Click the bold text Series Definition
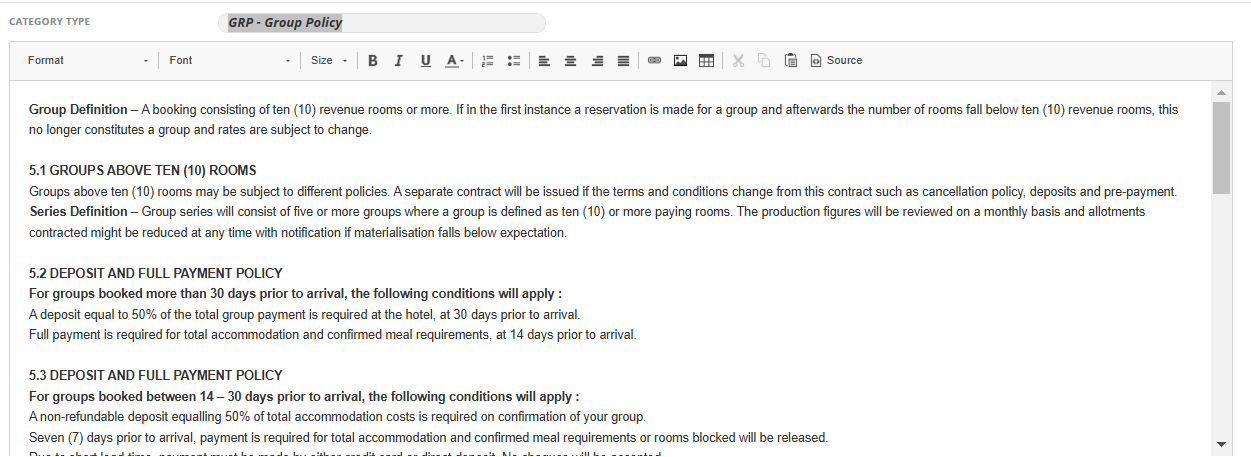This screenshot has width=1251, height=457. pyautogui.click(x=78, y=212)
